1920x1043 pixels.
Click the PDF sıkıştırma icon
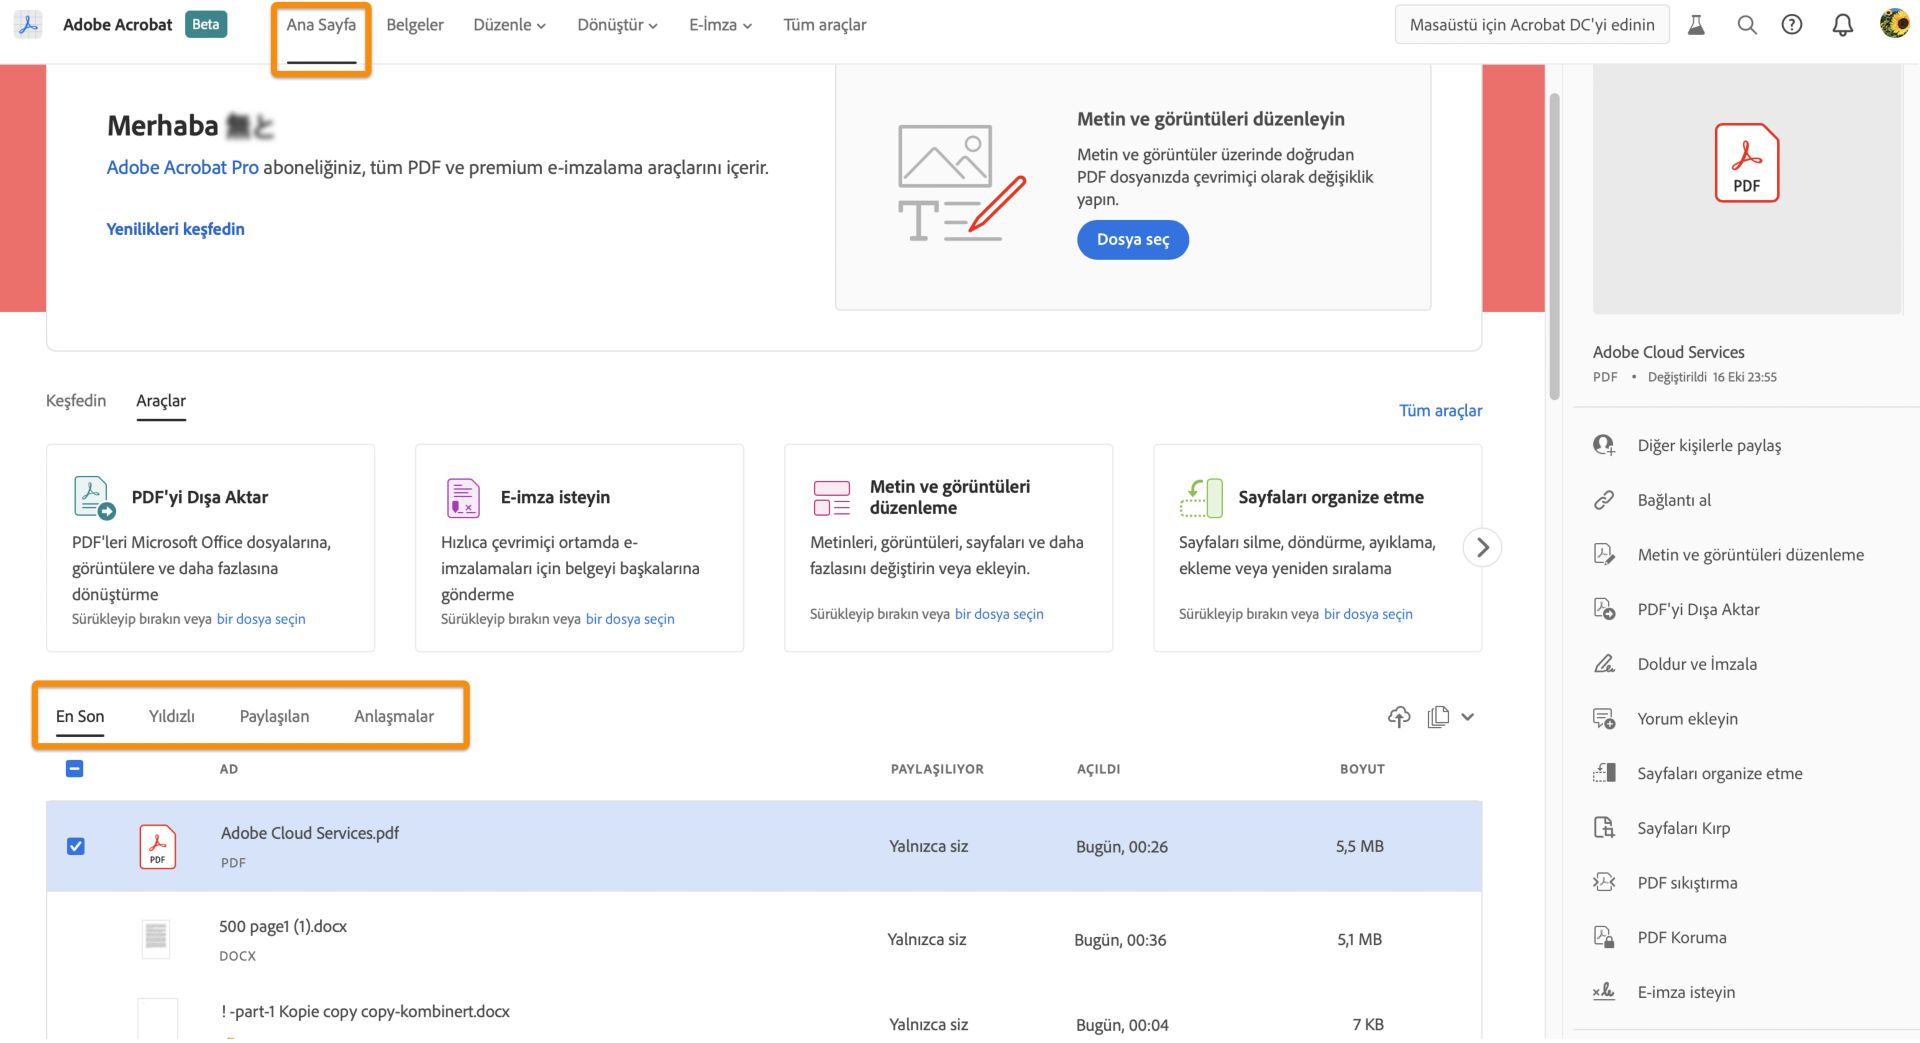click(1604, 884)
